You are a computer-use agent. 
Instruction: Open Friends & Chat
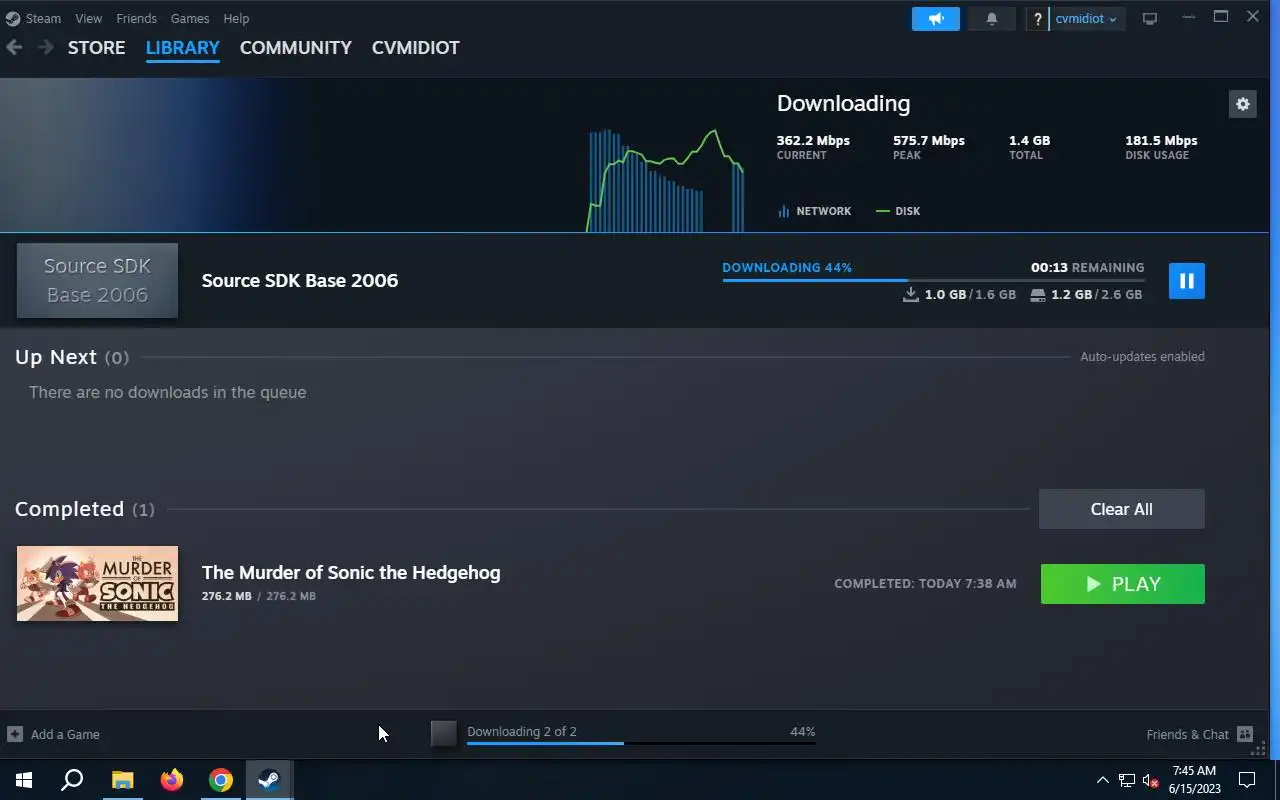pyautogui.click(x=1199, y=734)
